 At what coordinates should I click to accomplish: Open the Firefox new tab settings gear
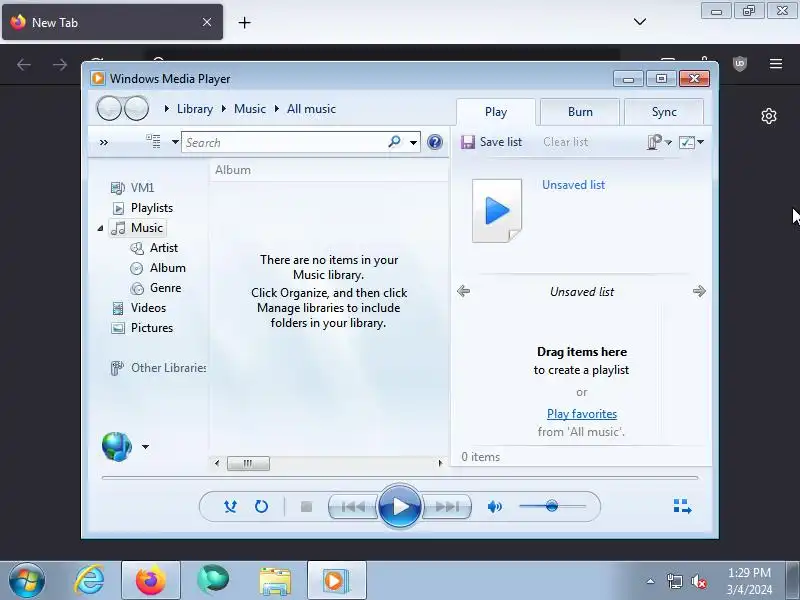coord(769,116)
